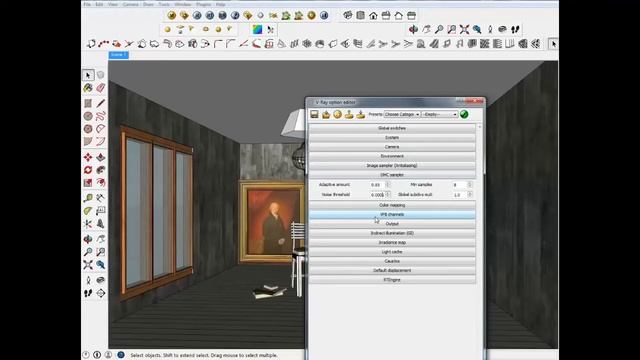Open the Empty preset dropdown

[x=440, y=114]
